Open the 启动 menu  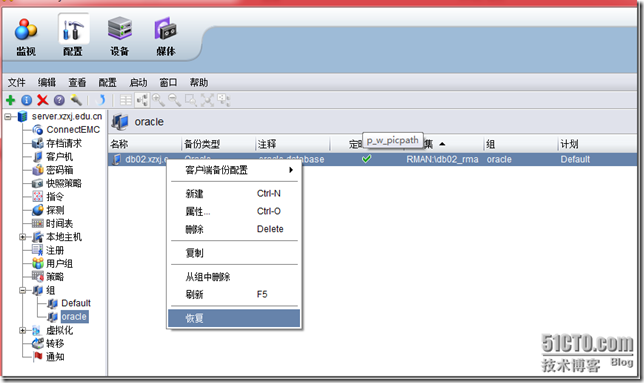pyautogui.click(x=138, y=83)
